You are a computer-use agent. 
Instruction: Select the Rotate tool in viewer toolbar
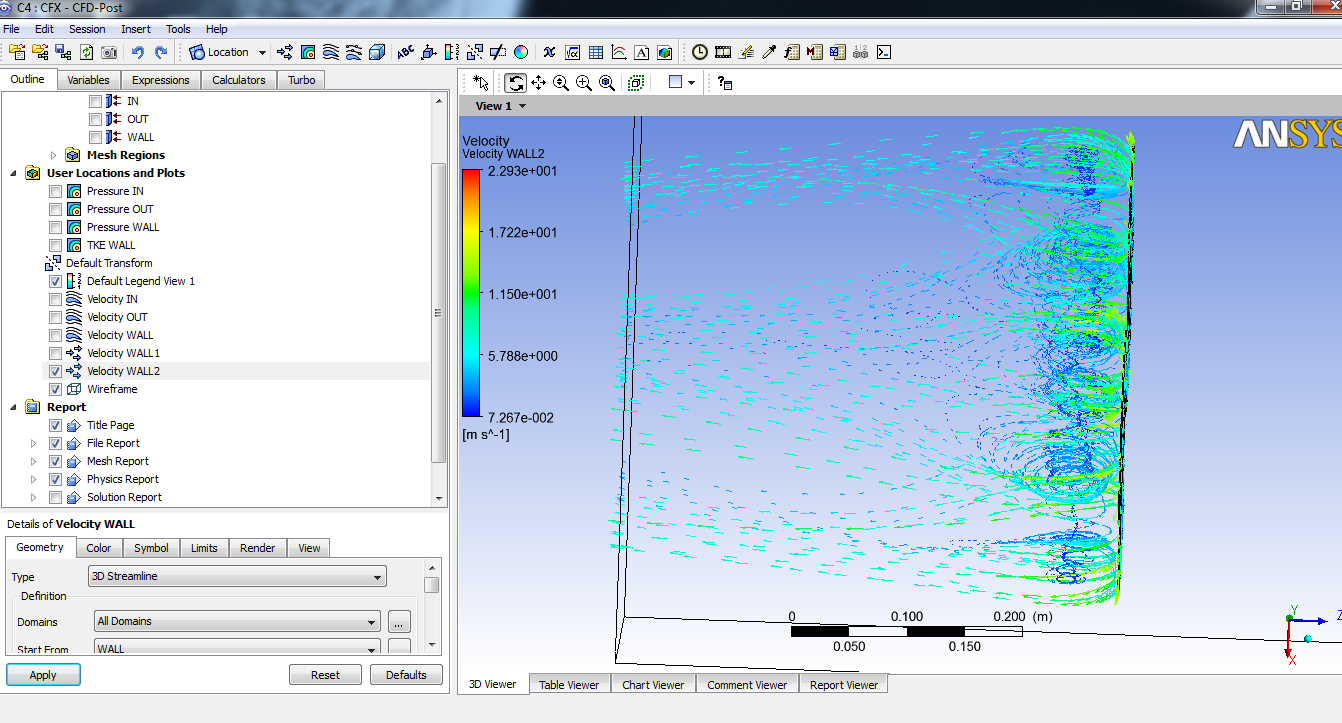tap(515, 83)
